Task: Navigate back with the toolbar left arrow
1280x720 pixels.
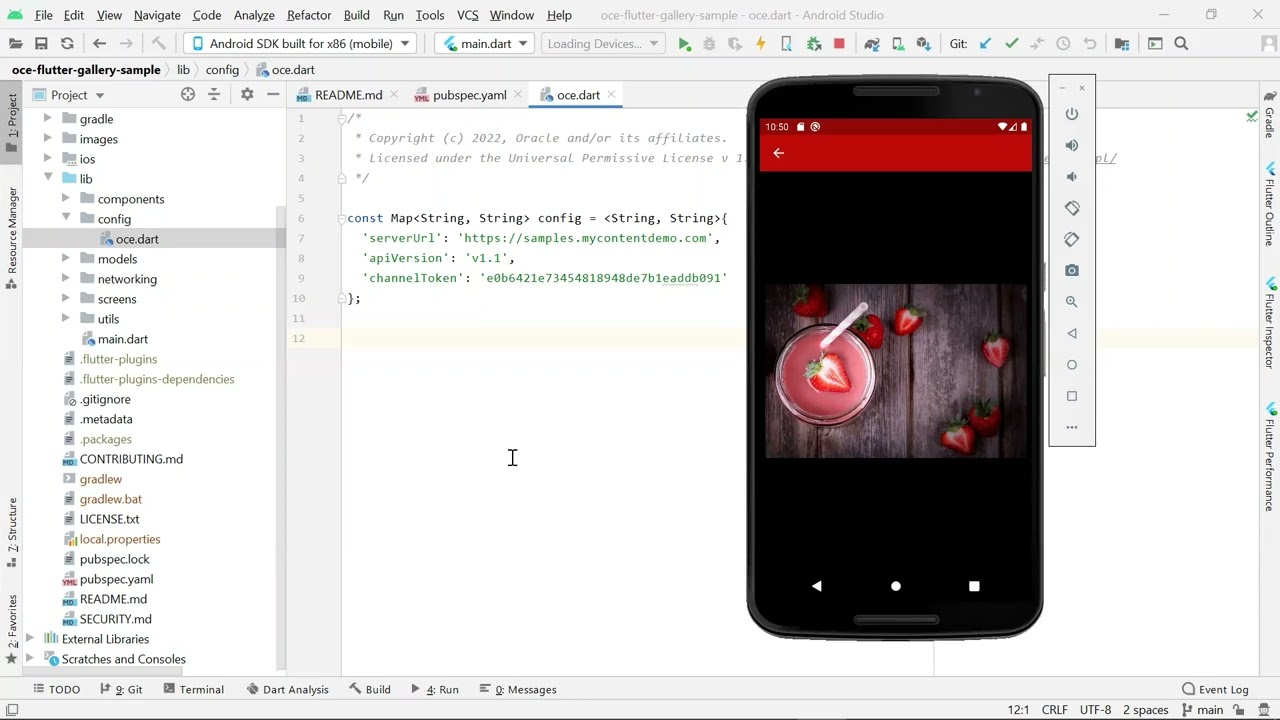Action: [x=99, y=44]
